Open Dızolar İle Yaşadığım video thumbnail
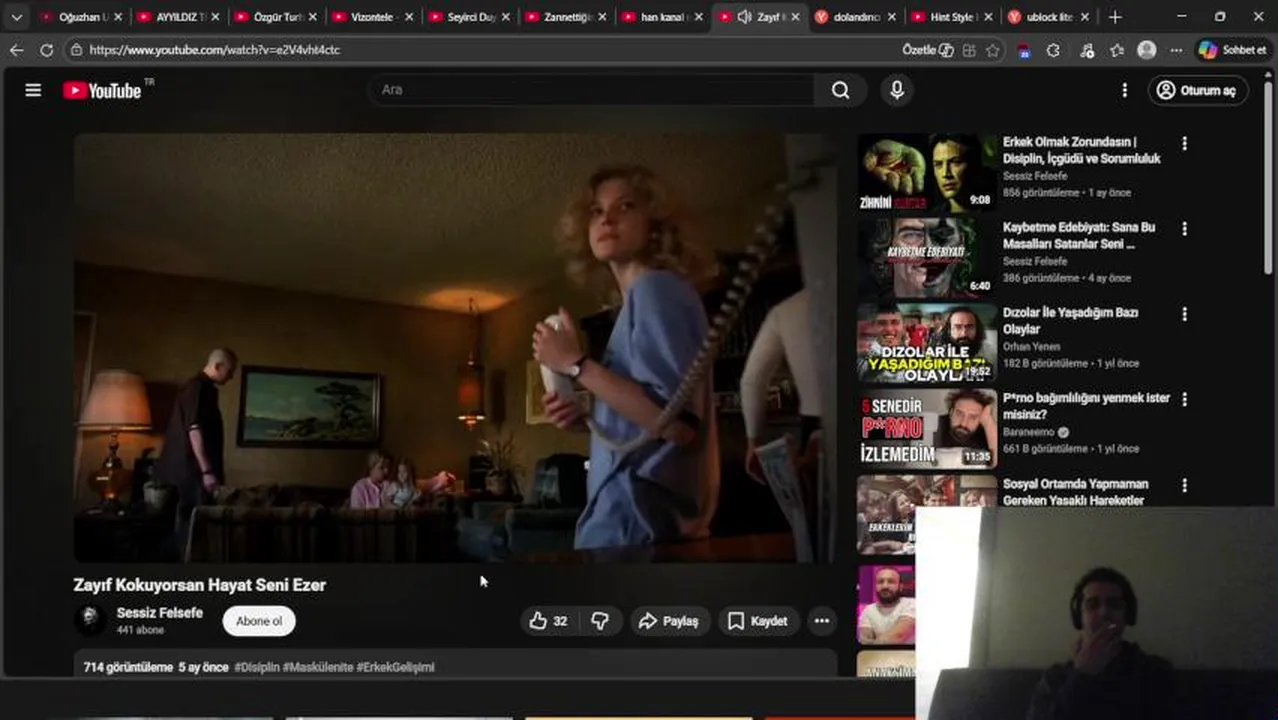 [927, 343]
